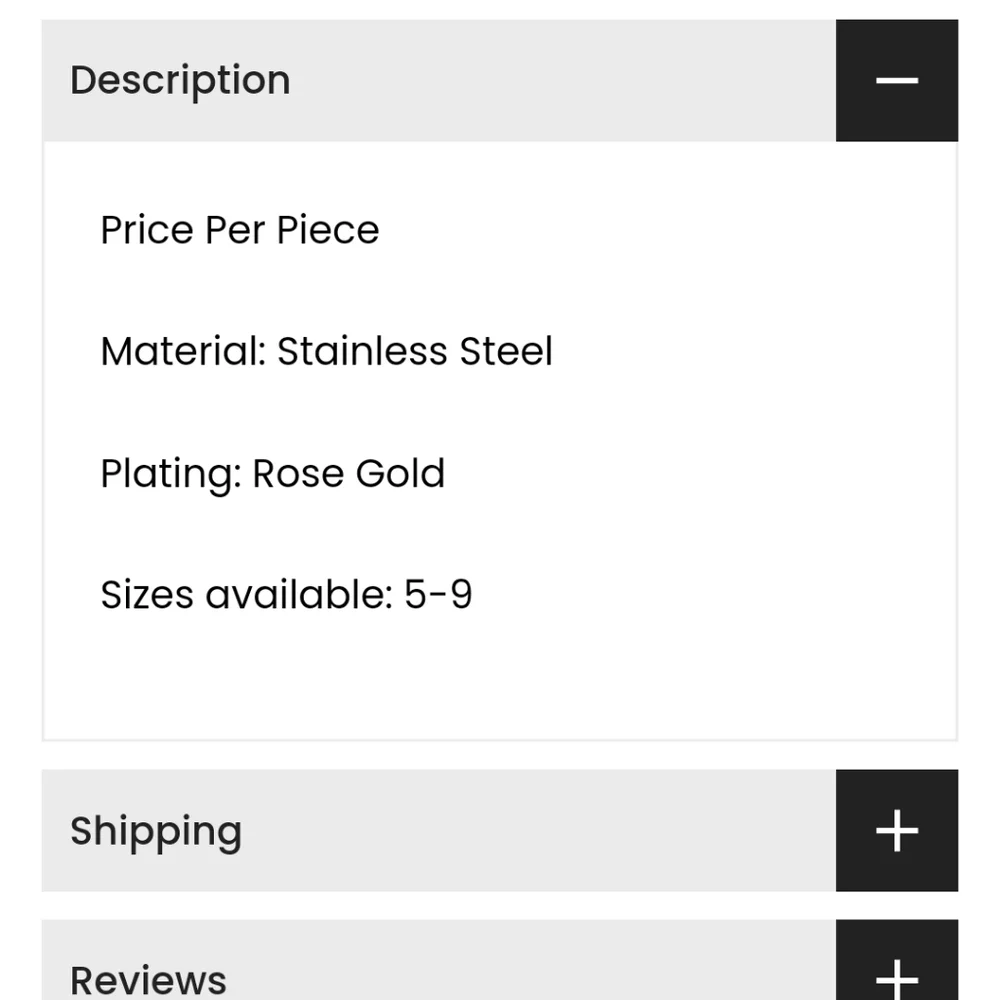
Task: Select the word "Stainless" in material line
Action: click(362, 352)
